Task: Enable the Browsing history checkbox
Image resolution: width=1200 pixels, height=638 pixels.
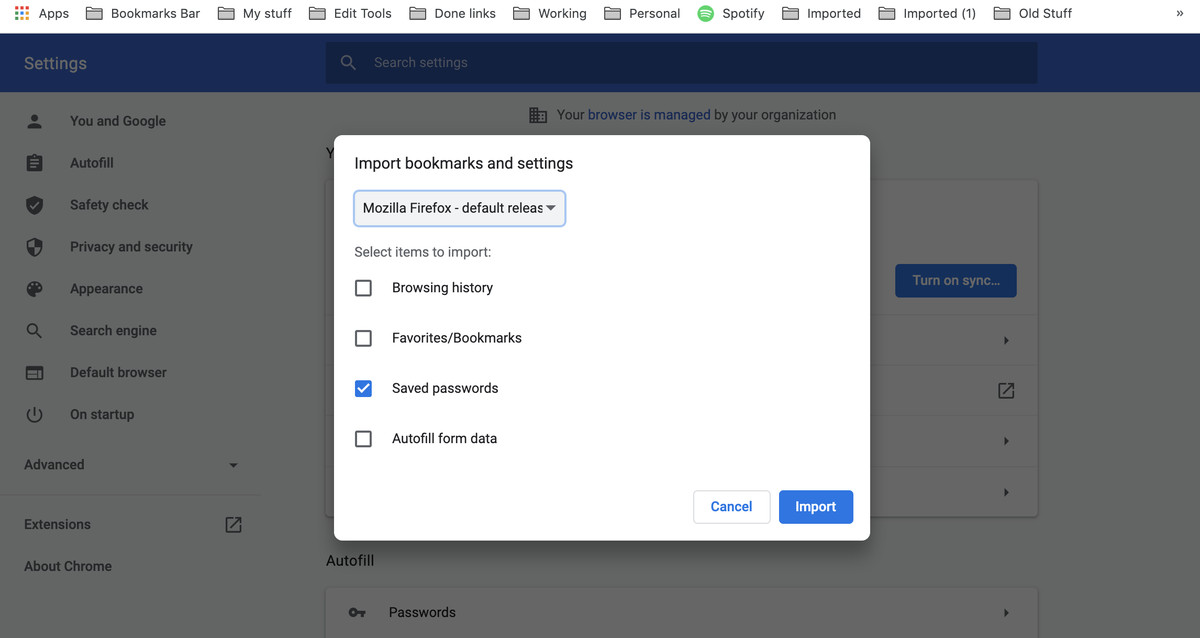Action: [364, 288]
